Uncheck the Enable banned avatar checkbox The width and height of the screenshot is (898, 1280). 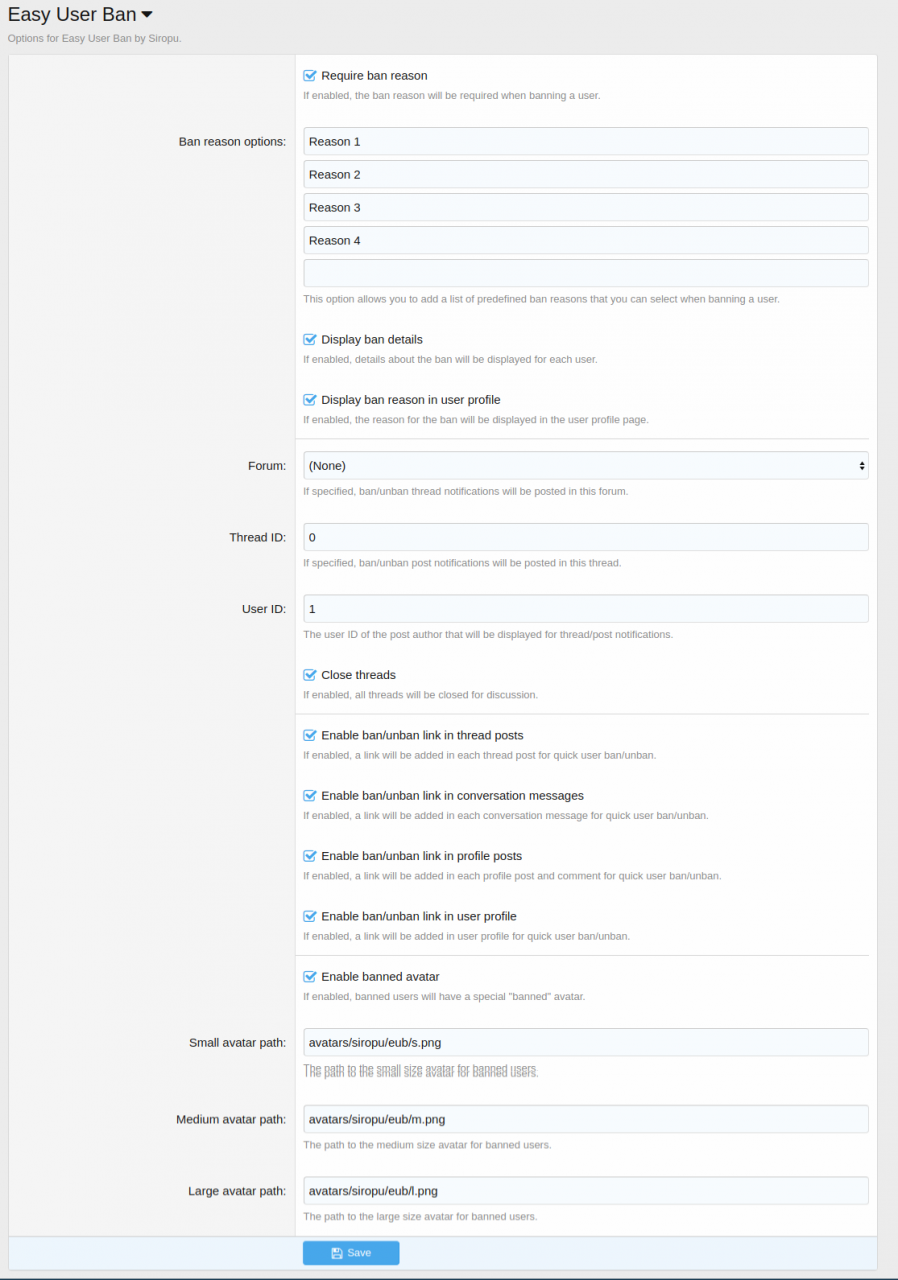tap(310, 977)
